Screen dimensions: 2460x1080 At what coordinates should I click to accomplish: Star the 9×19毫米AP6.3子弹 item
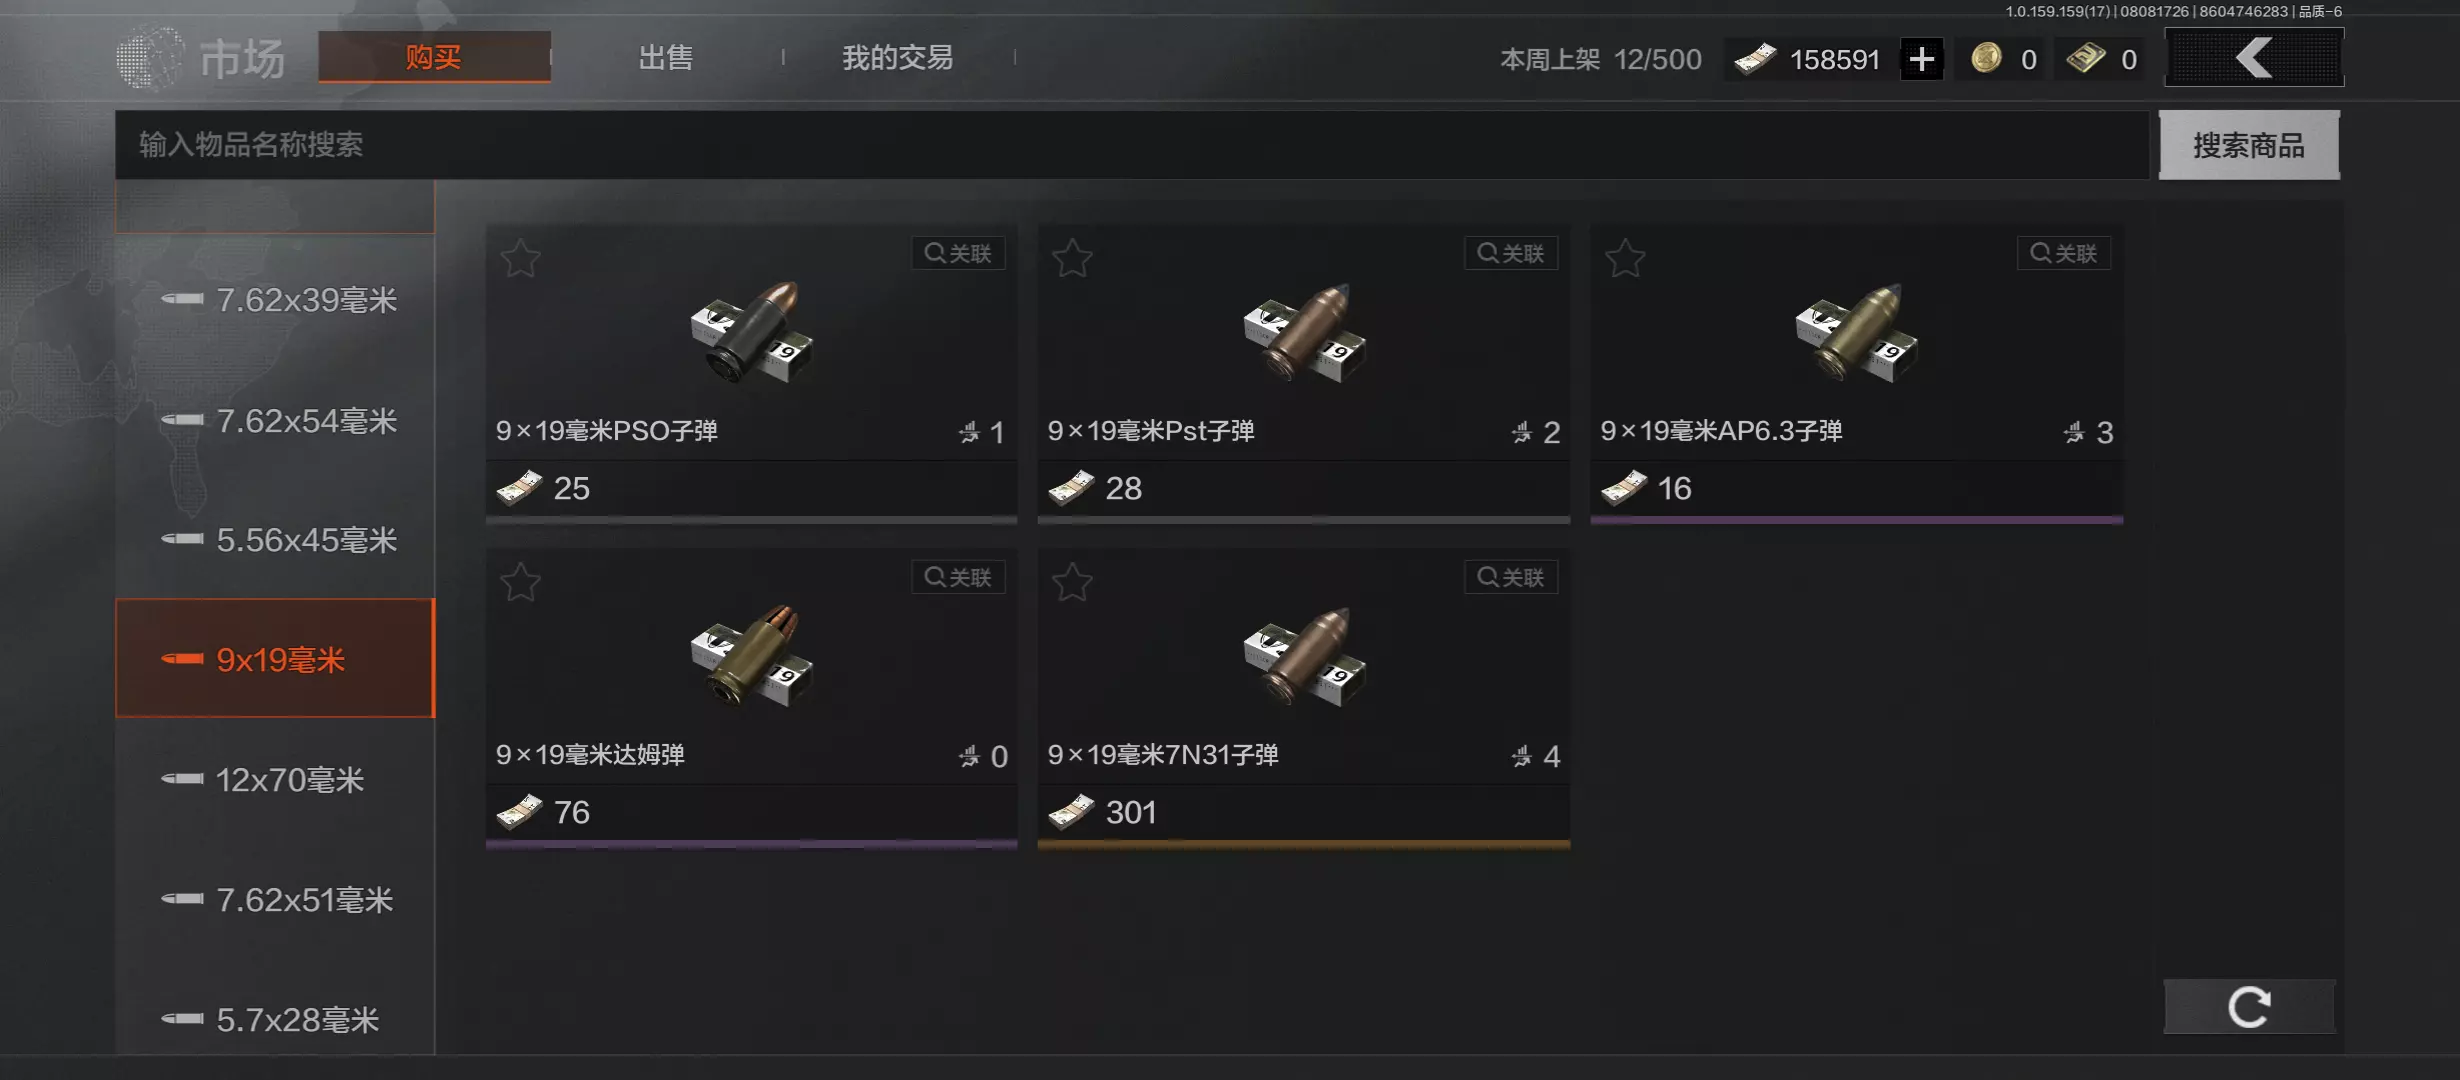coord(1625,258)
